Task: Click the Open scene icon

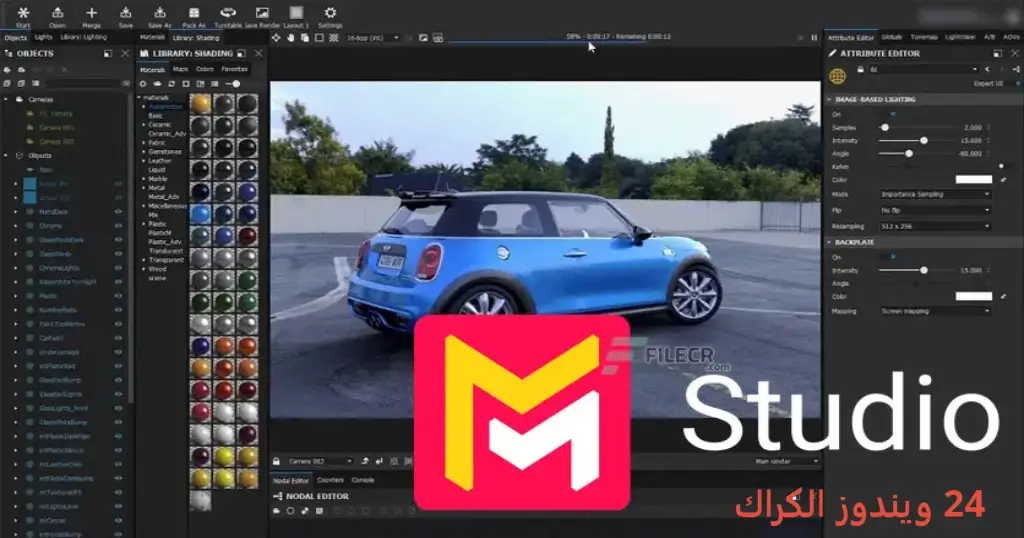Action: 57,12
